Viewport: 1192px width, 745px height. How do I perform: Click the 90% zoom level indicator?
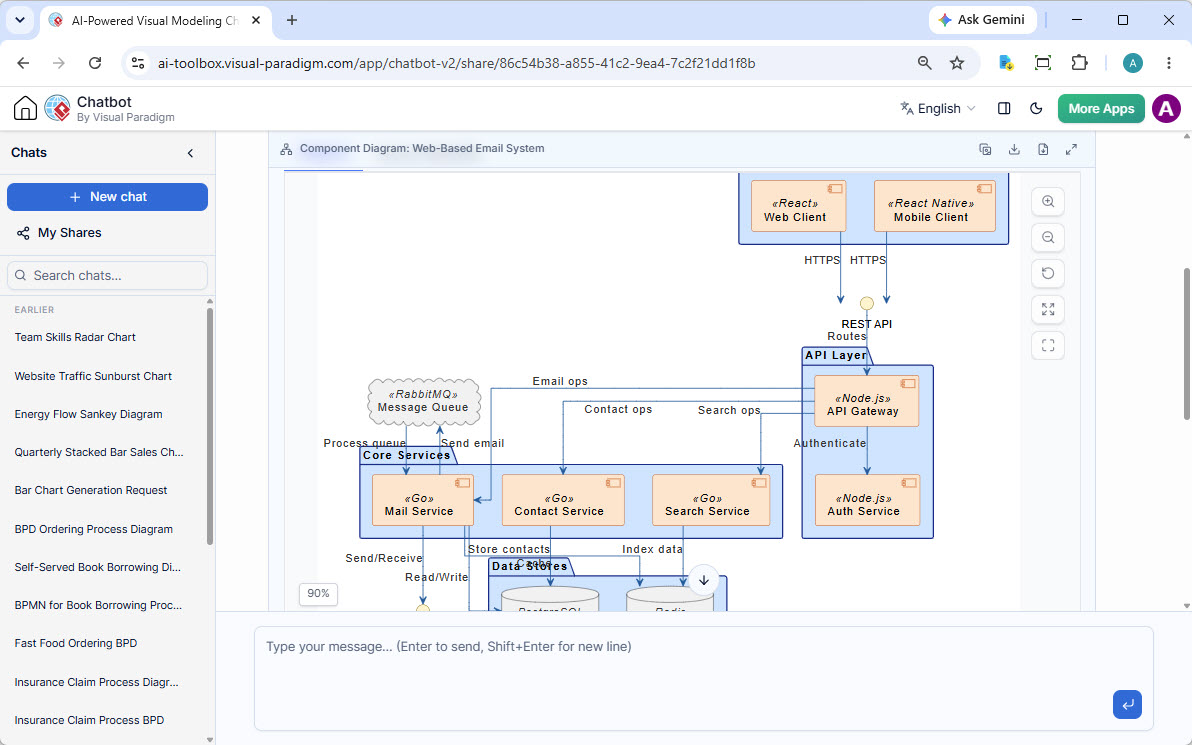pos(319,594)
